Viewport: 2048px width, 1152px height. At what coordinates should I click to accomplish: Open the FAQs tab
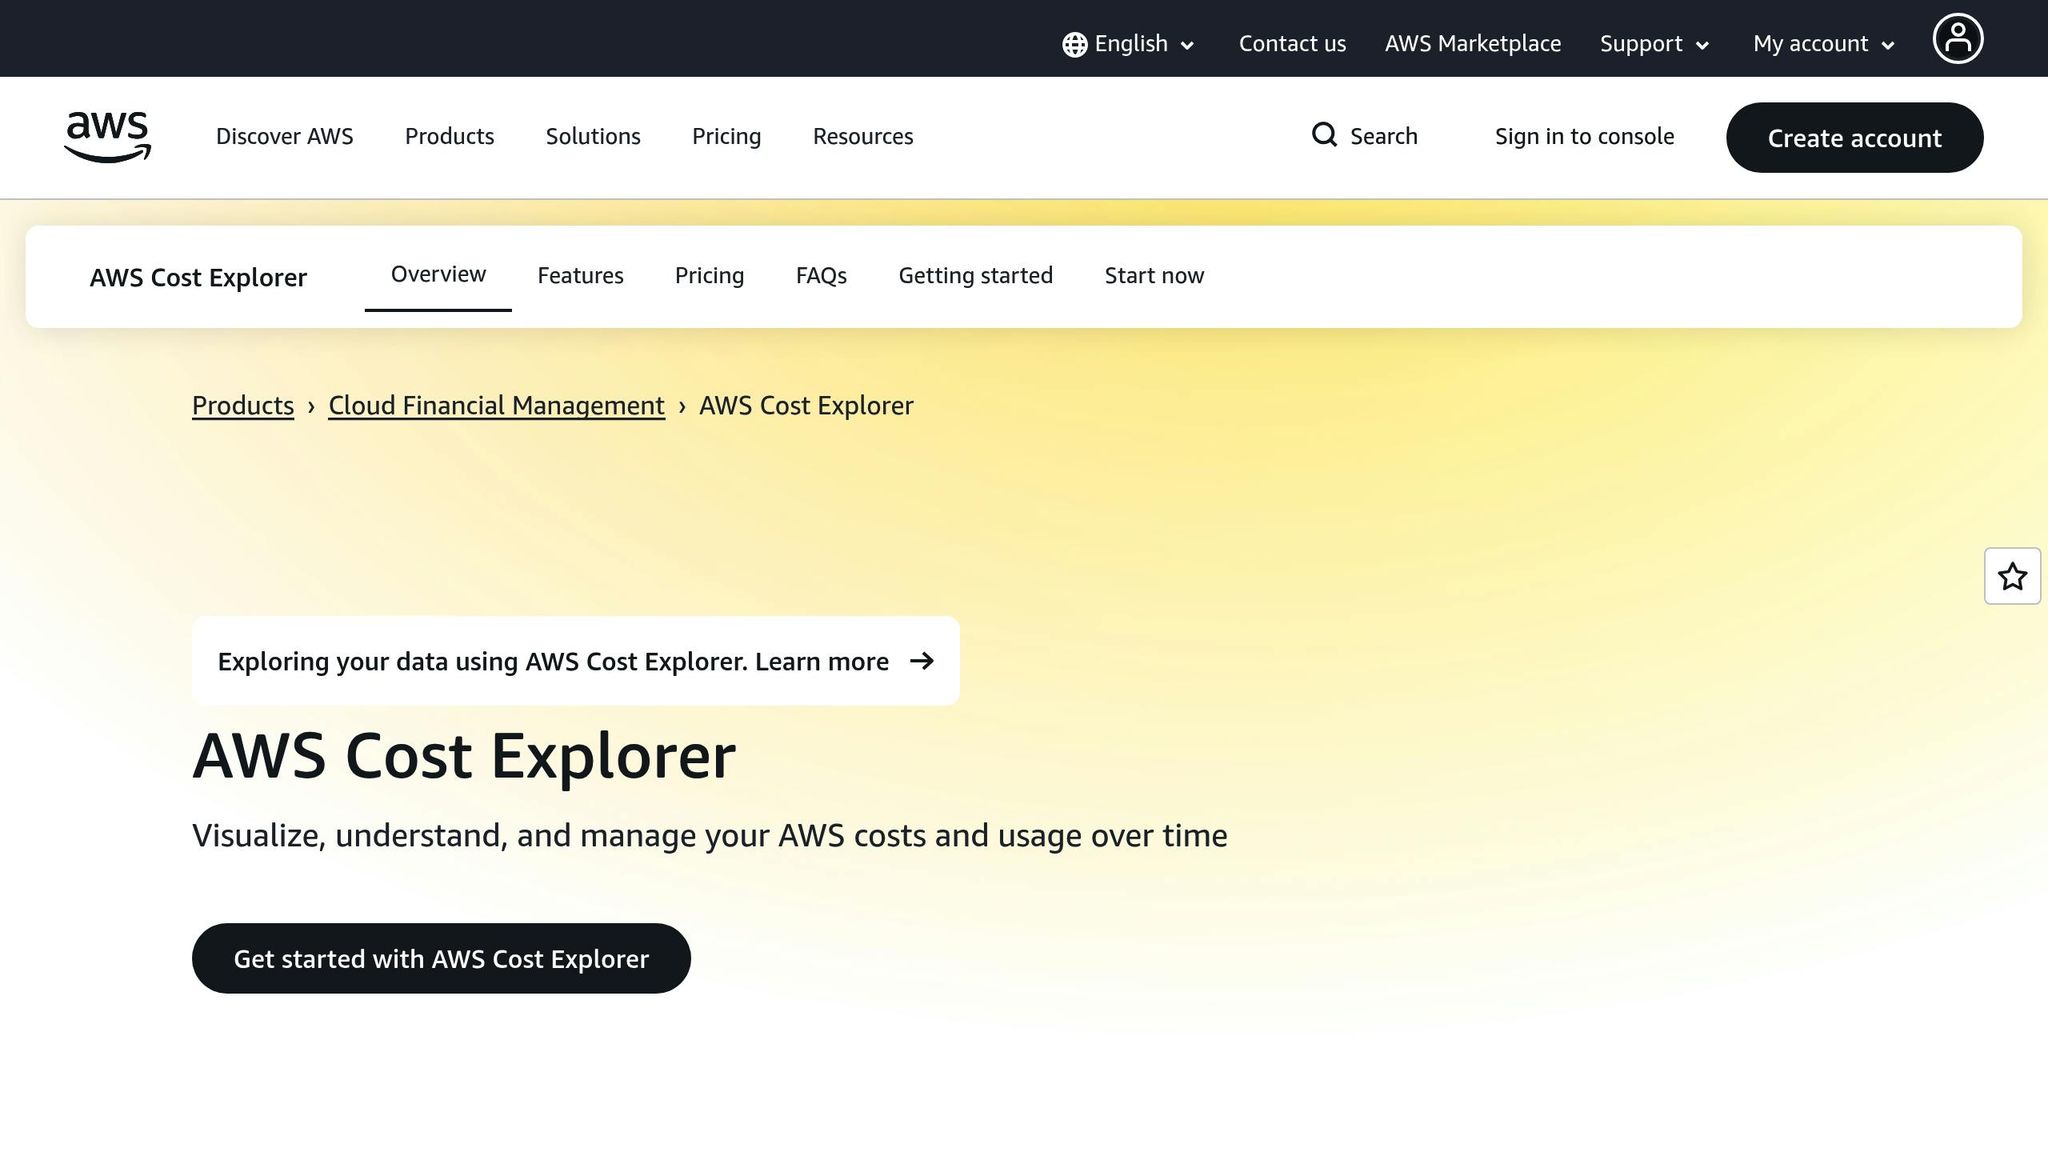820,275
